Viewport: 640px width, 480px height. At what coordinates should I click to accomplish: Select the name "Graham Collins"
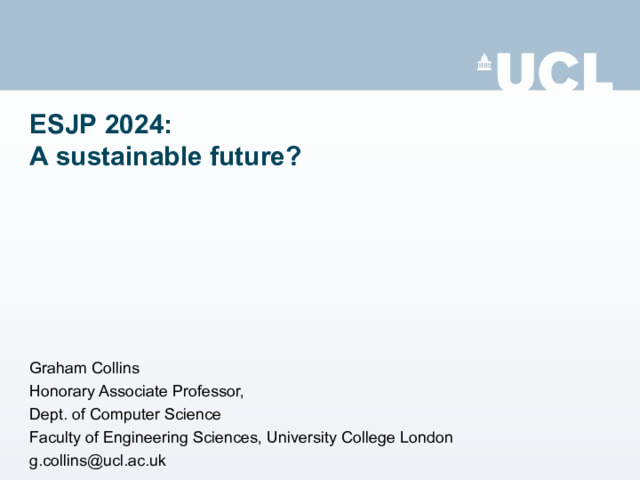(83, 368)
